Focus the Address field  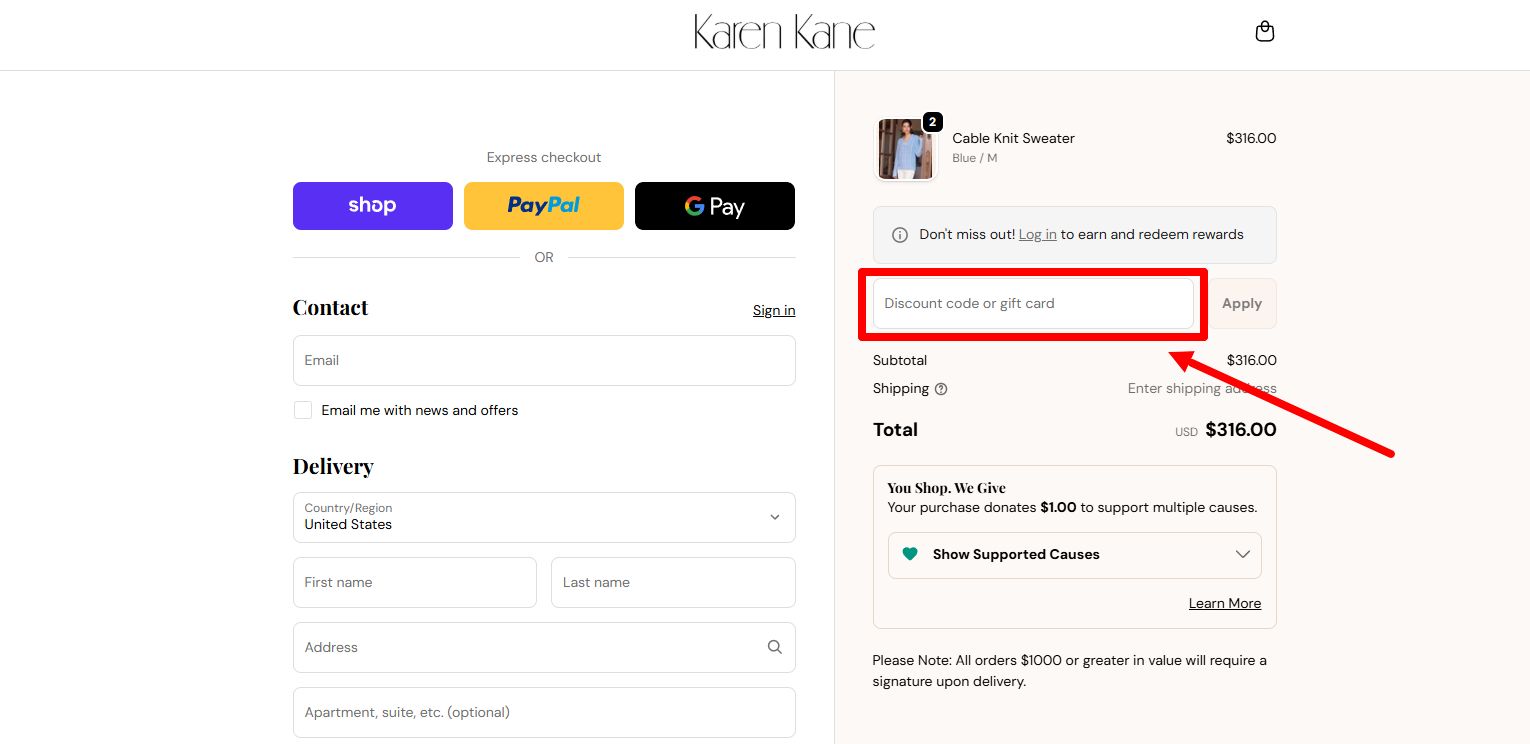point(544,647)
